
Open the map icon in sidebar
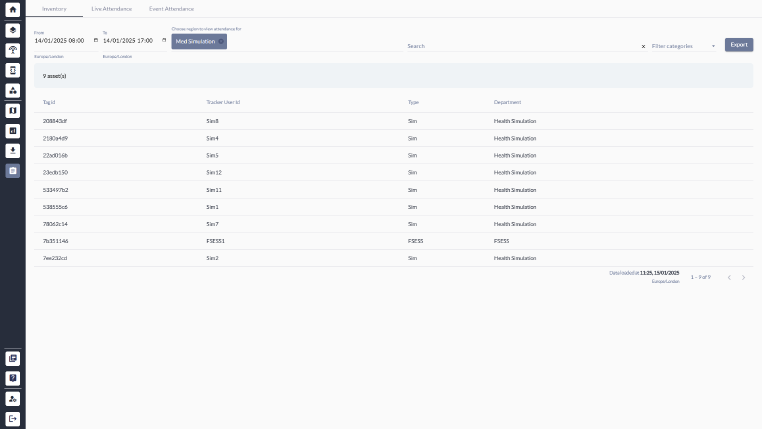pos(13,111)
